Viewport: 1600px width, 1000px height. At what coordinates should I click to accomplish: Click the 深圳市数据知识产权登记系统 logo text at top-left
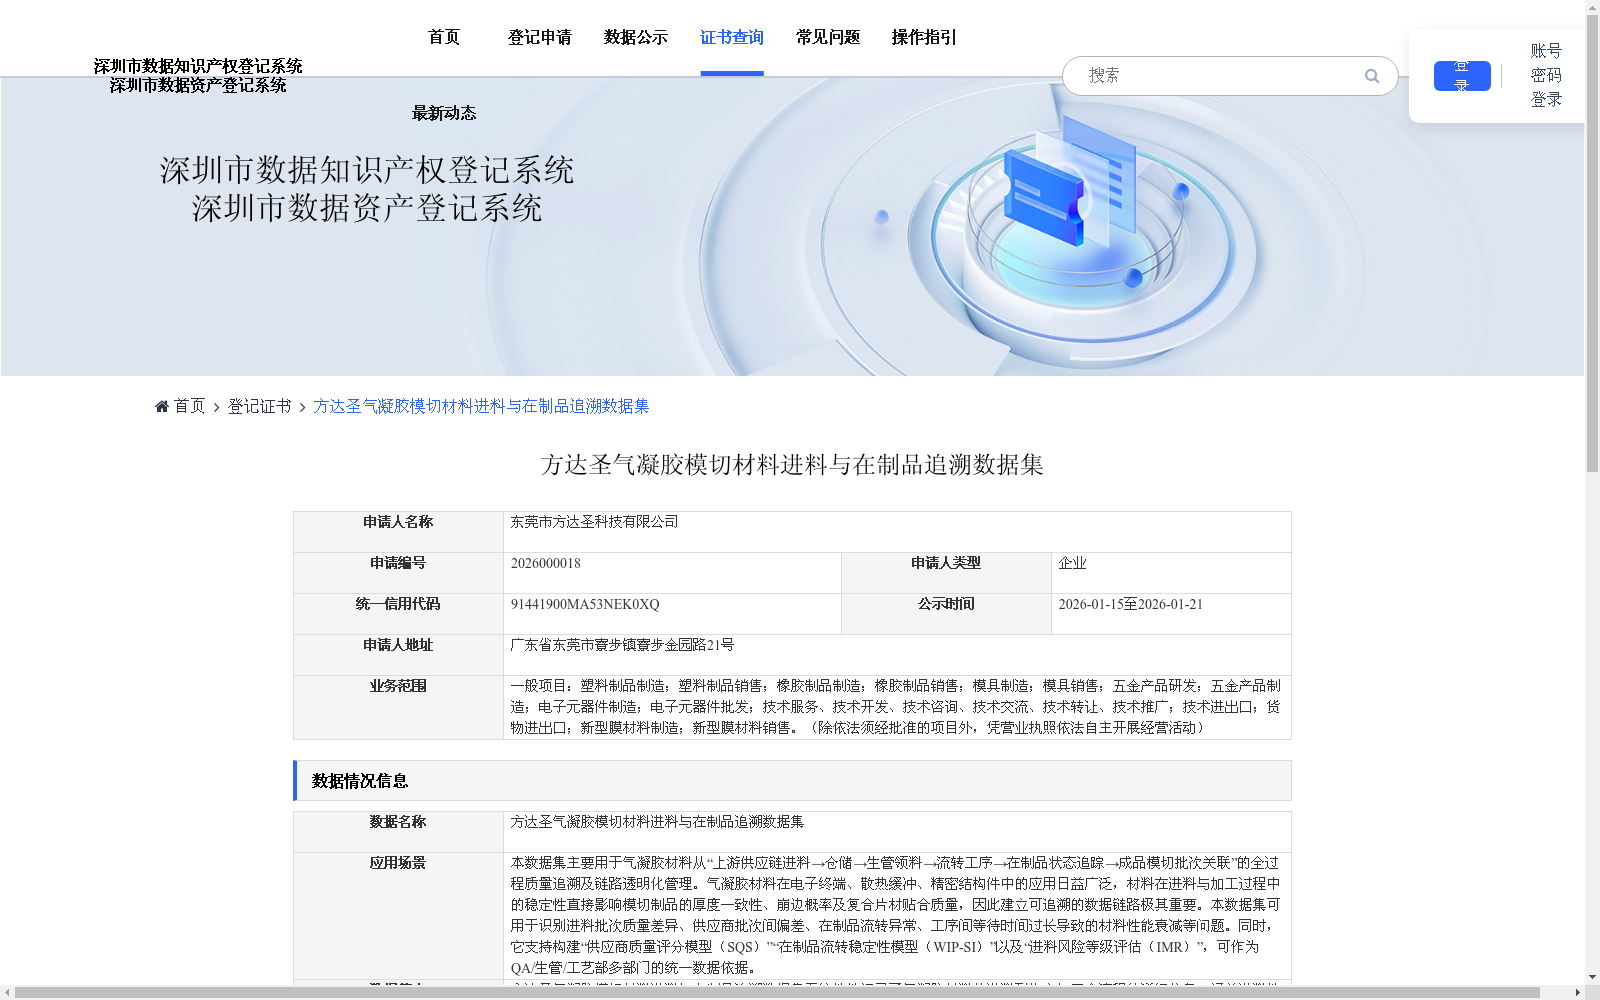click(x=198, y=66)
